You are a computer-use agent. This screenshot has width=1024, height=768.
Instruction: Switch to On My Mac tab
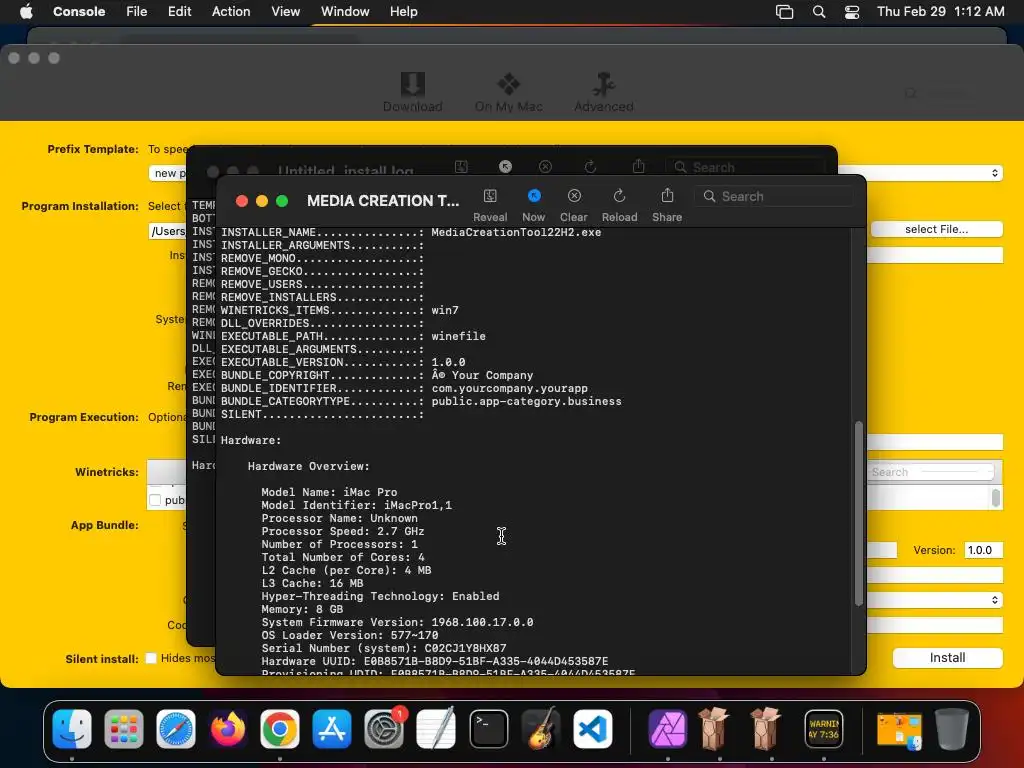tap(508, 92)
